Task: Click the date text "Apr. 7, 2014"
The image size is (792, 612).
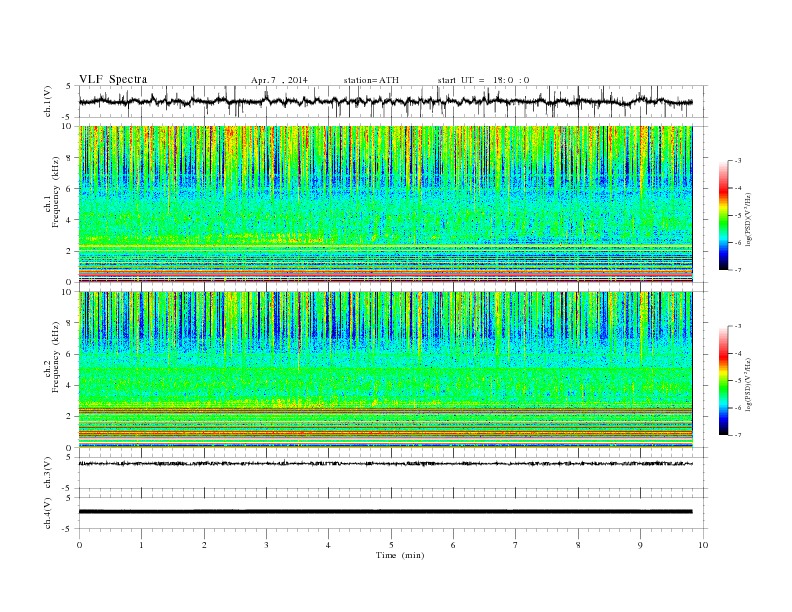Action: (279, 80)
